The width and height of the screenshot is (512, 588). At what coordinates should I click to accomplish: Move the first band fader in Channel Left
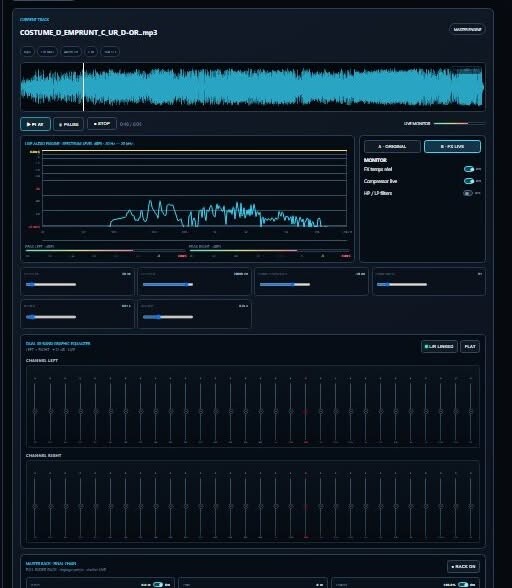35,411
